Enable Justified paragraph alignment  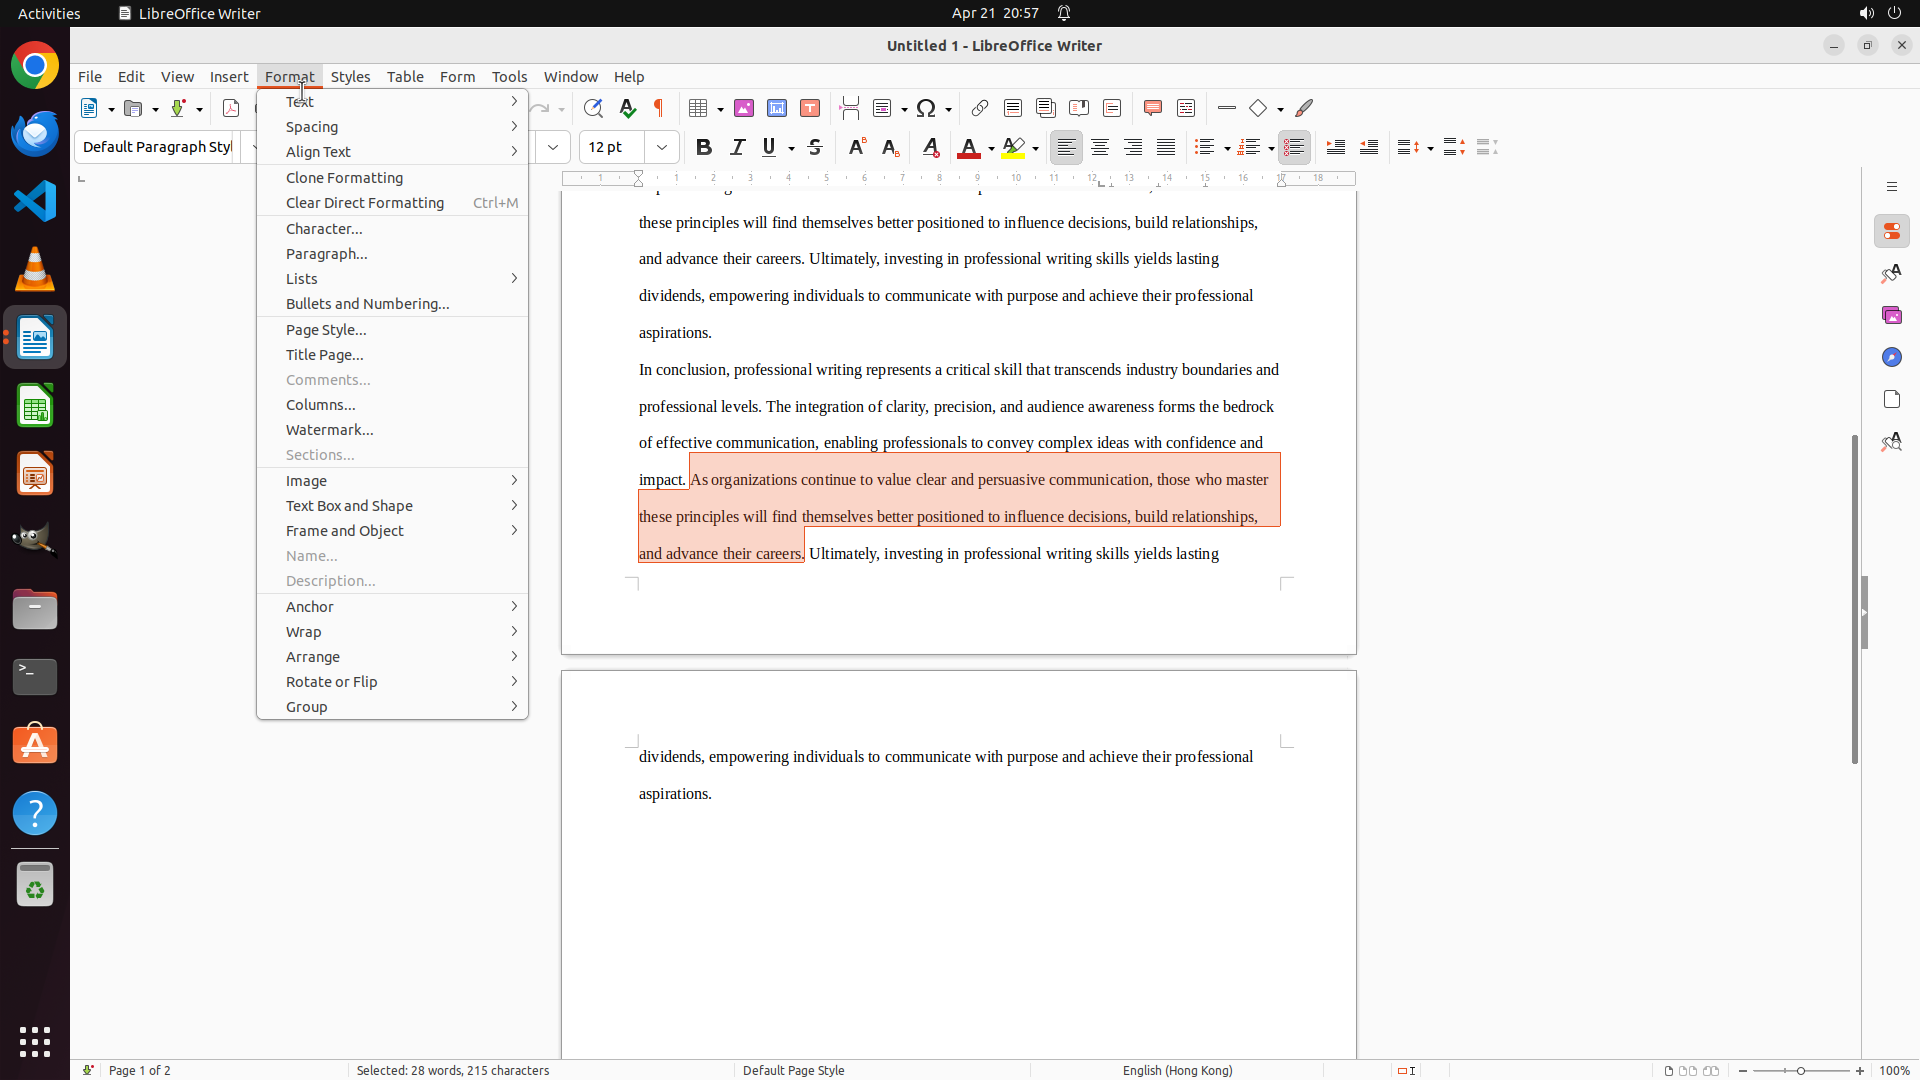click(x=1166, y=147)
